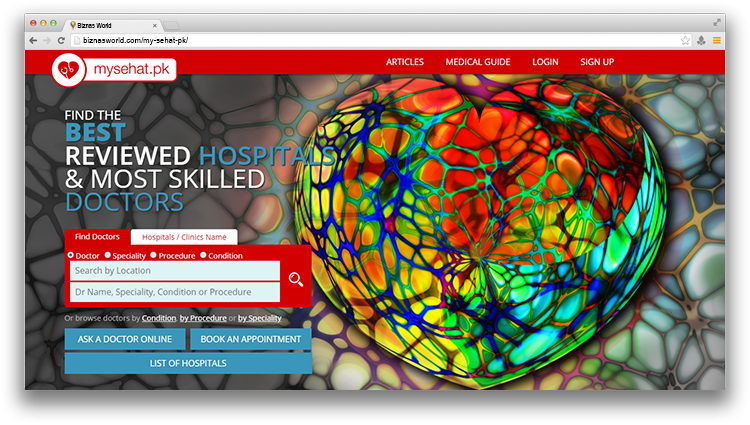Click the browser back arrow
750x425 pixels.
coord(33,40)
